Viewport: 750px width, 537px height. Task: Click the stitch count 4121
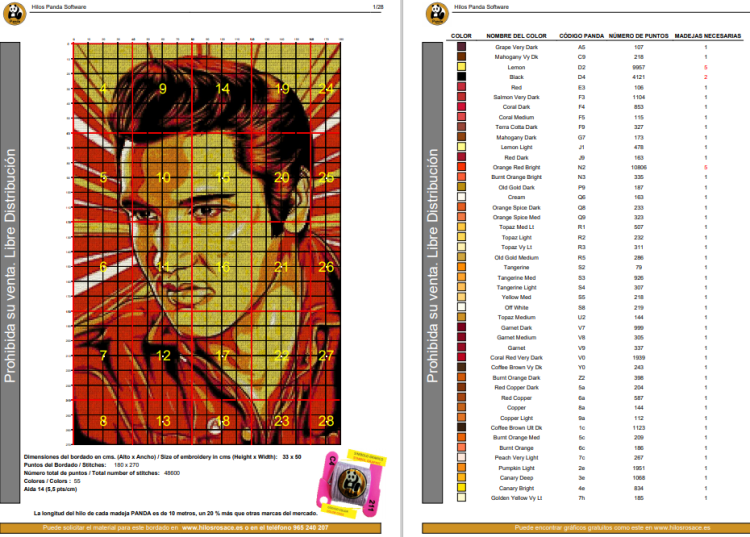639,77
